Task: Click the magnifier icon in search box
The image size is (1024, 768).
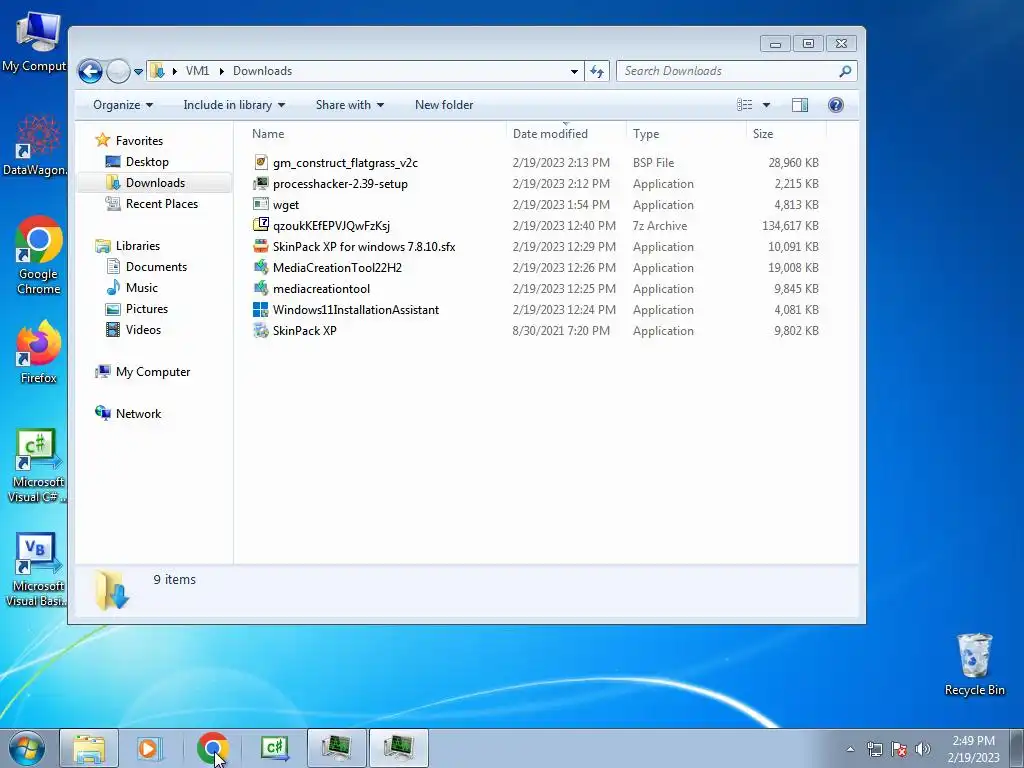Action: (845, 71)
